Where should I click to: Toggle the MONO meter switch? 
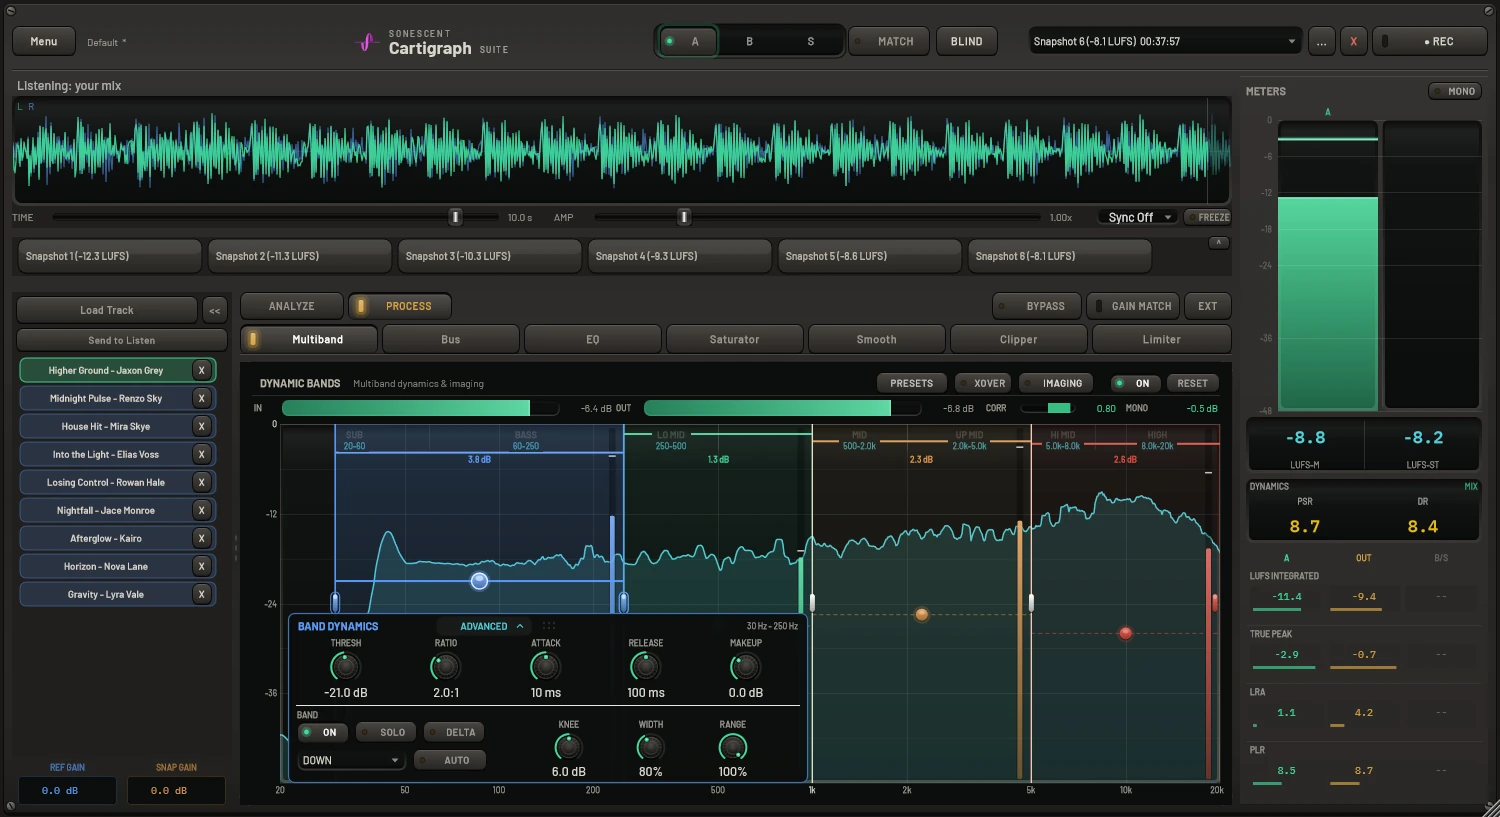click(x=1455, y=91)
